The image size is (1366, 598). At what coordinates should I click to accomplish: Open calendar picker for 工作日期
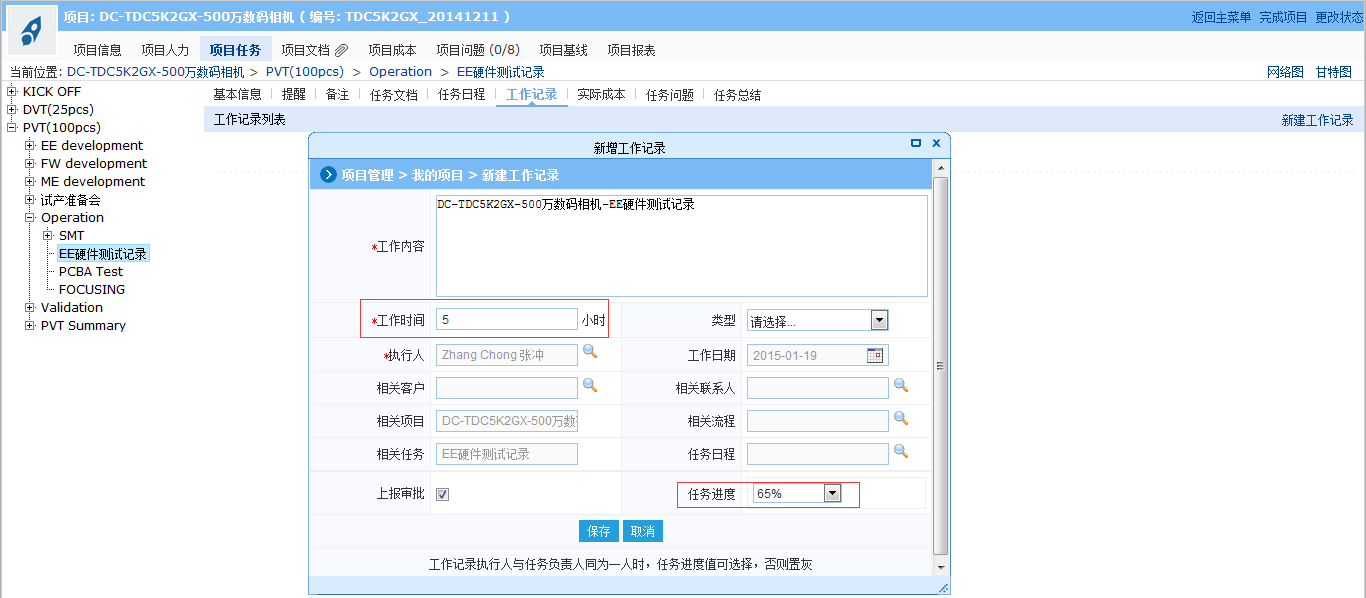pyautogui.click(x=875, y=355)
